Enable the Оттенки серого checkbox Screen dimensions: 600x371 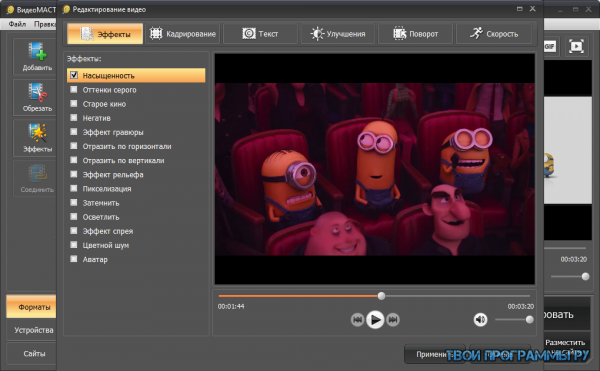(x=74, y=89)
